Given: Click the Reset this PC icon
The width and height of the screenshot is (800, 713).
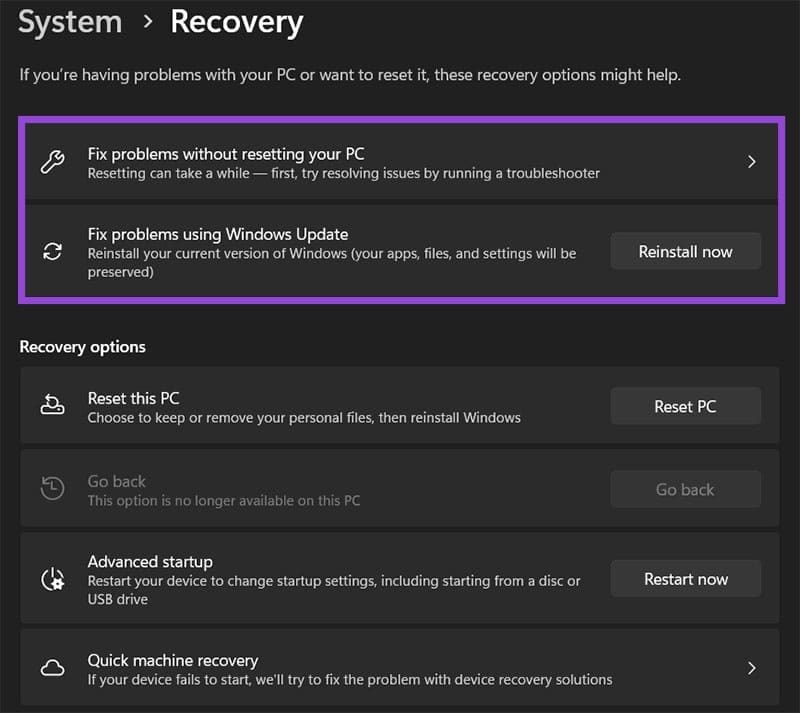Looking at the screenshot, I should pos(53,404).
